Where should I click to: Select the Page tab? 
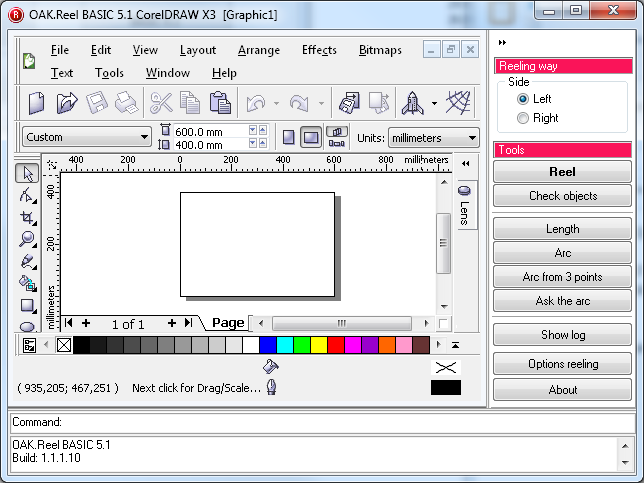(228, 323)
